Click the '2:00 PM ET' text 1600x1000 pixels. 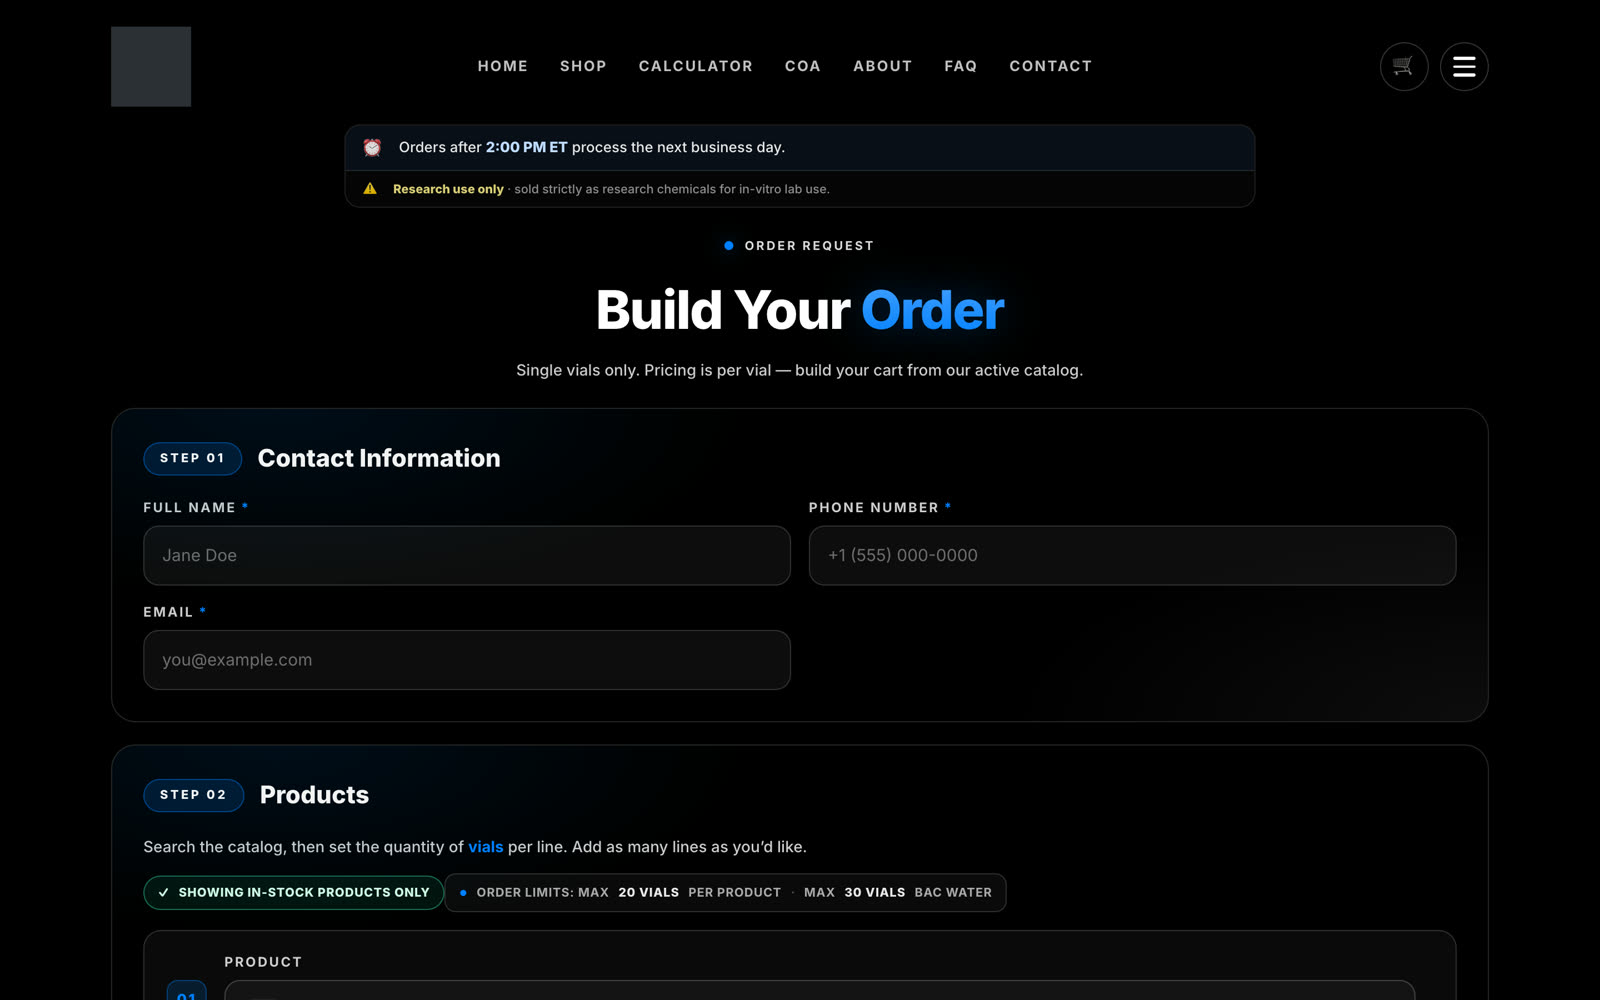point(527,147)
